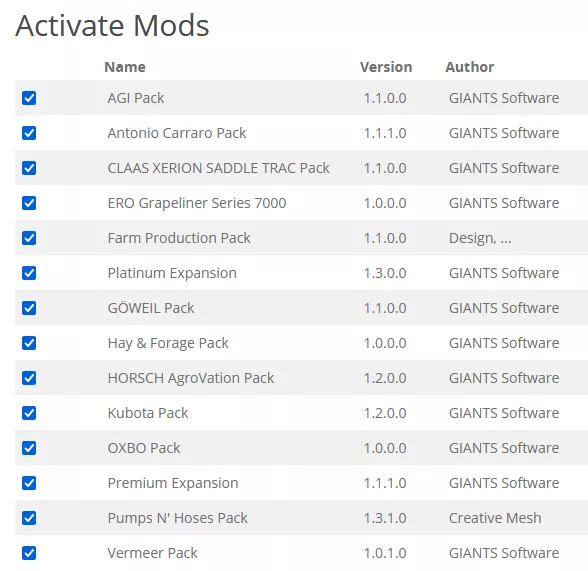Screen dimensions: 588x571
Task: Click version 1.2.0.0 of HORSCH AgroVation Pack
Action: click(385, 378)
